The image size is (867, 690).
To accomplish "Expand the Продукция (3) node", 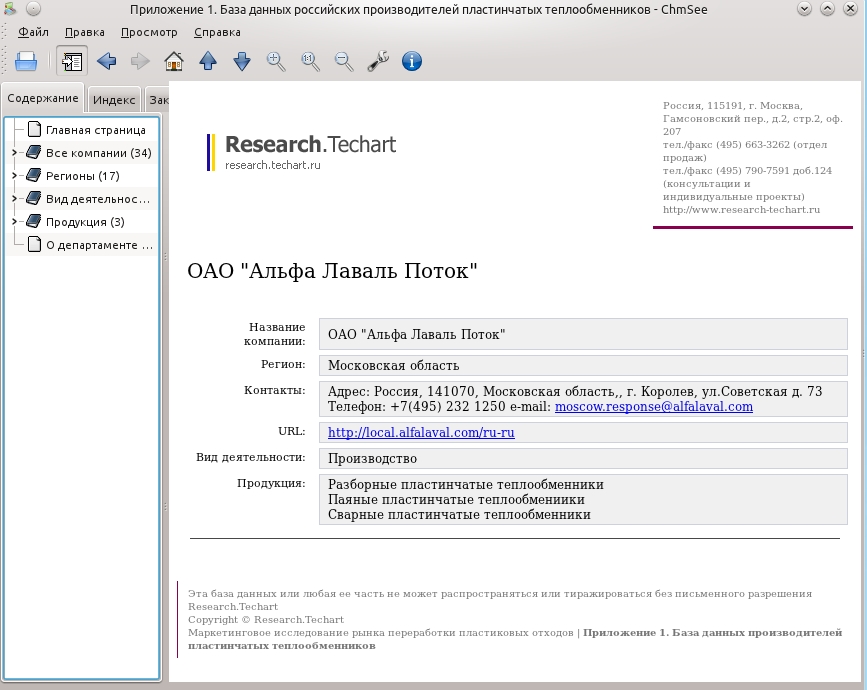I will point(15,222).
